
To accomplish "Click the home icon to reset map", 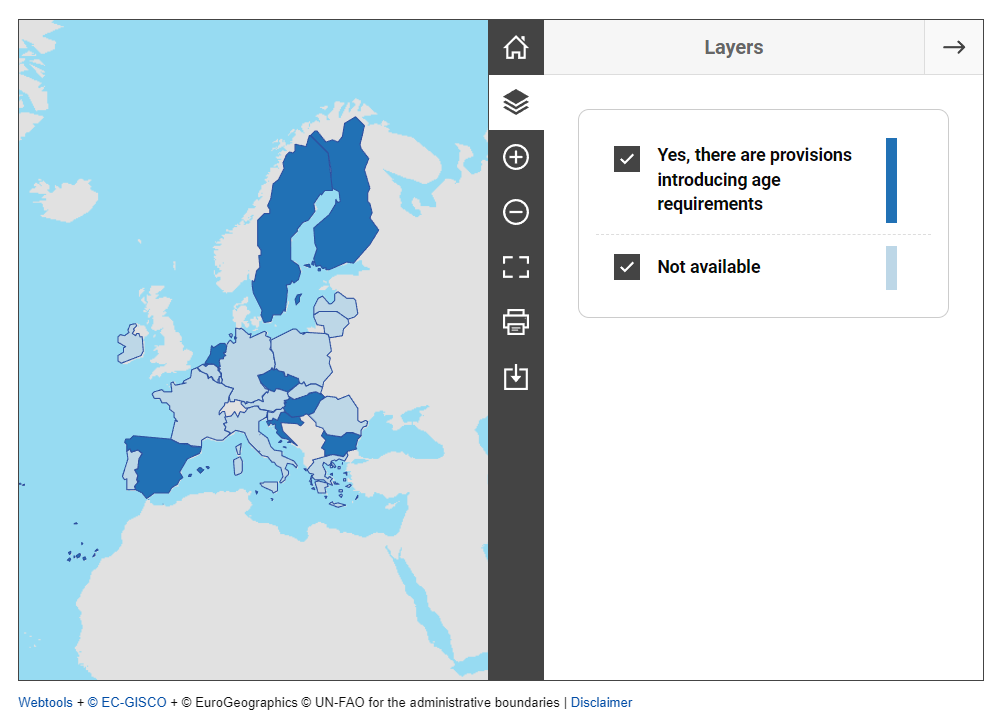I will click(x=516, y=47).
